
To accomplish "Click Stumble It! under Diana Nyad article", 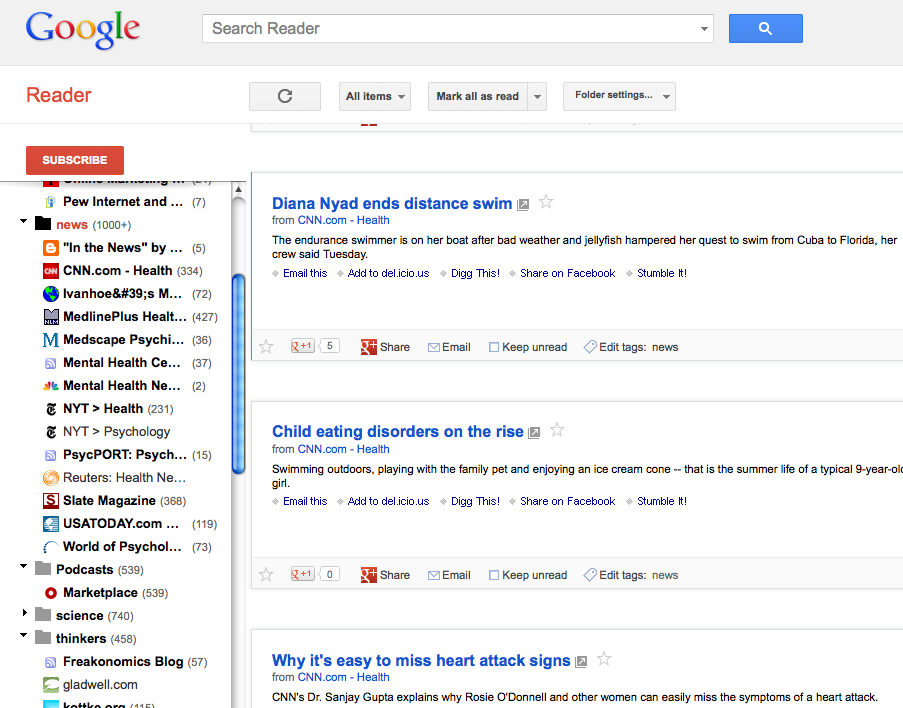I will point(662,273).
